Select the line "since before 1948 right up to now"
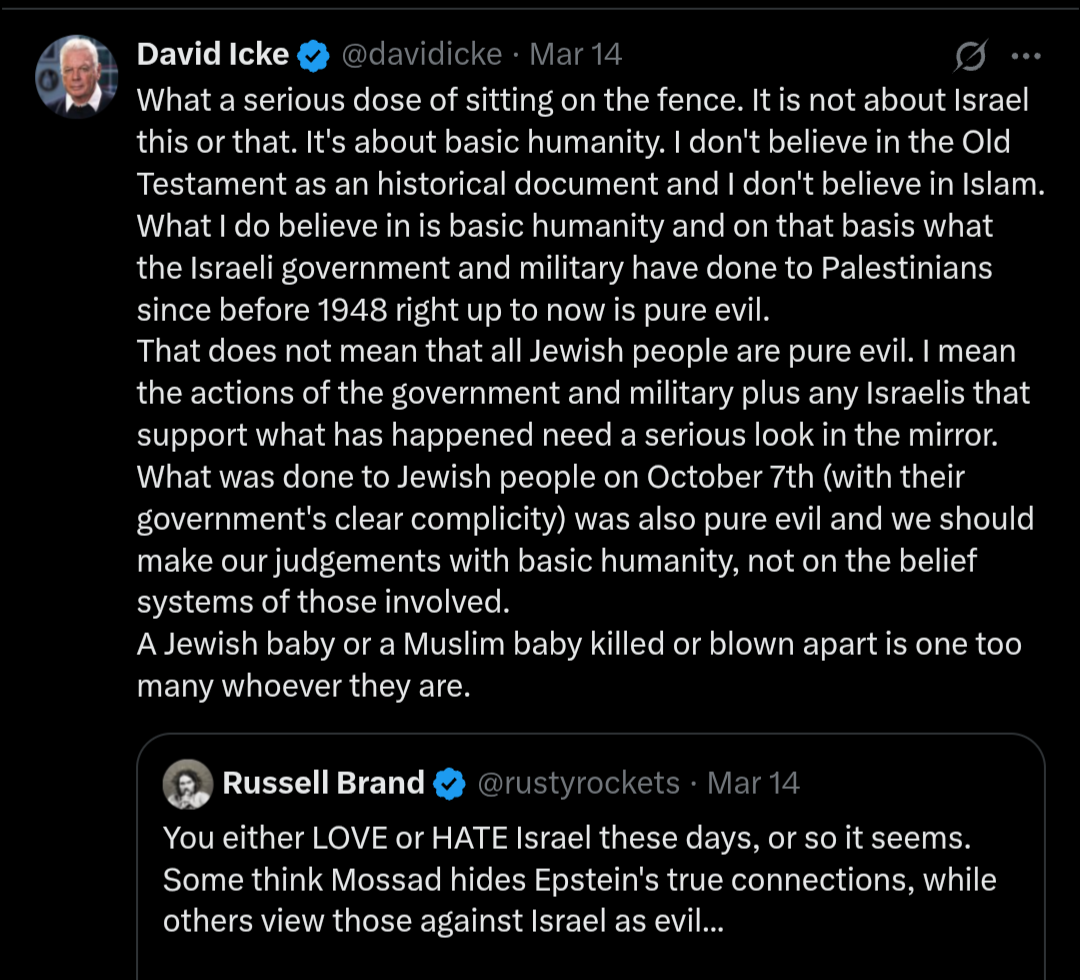Screen dimensions: 1080x980 453,310
